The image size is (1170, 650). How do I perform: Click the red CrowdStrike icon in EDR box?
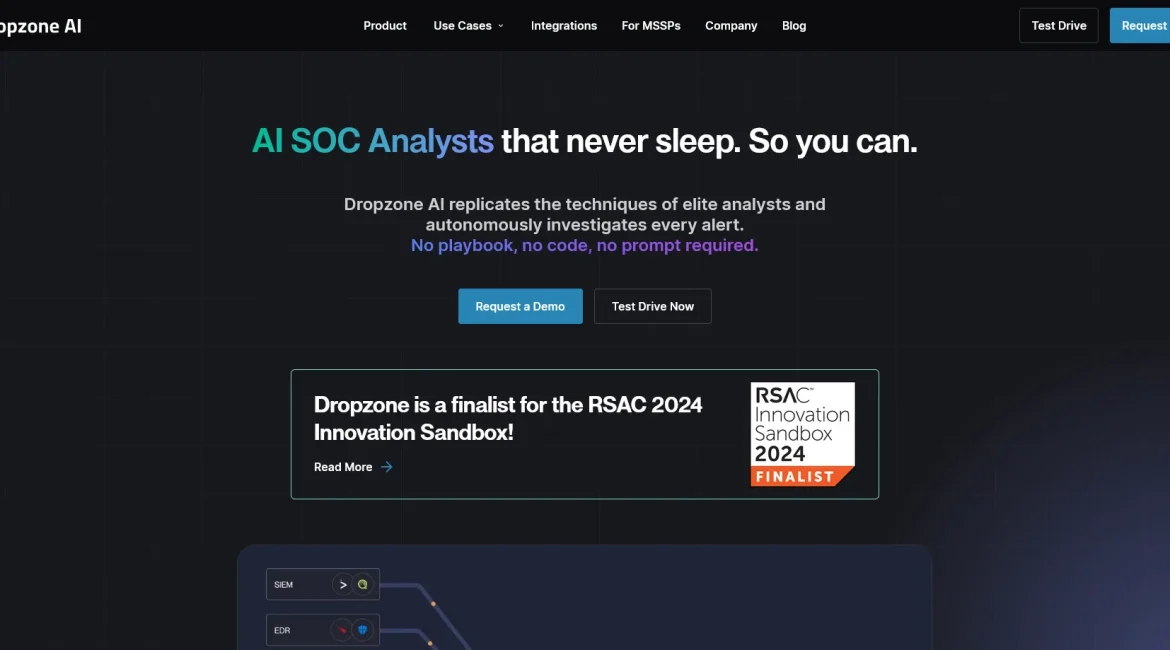342,631
